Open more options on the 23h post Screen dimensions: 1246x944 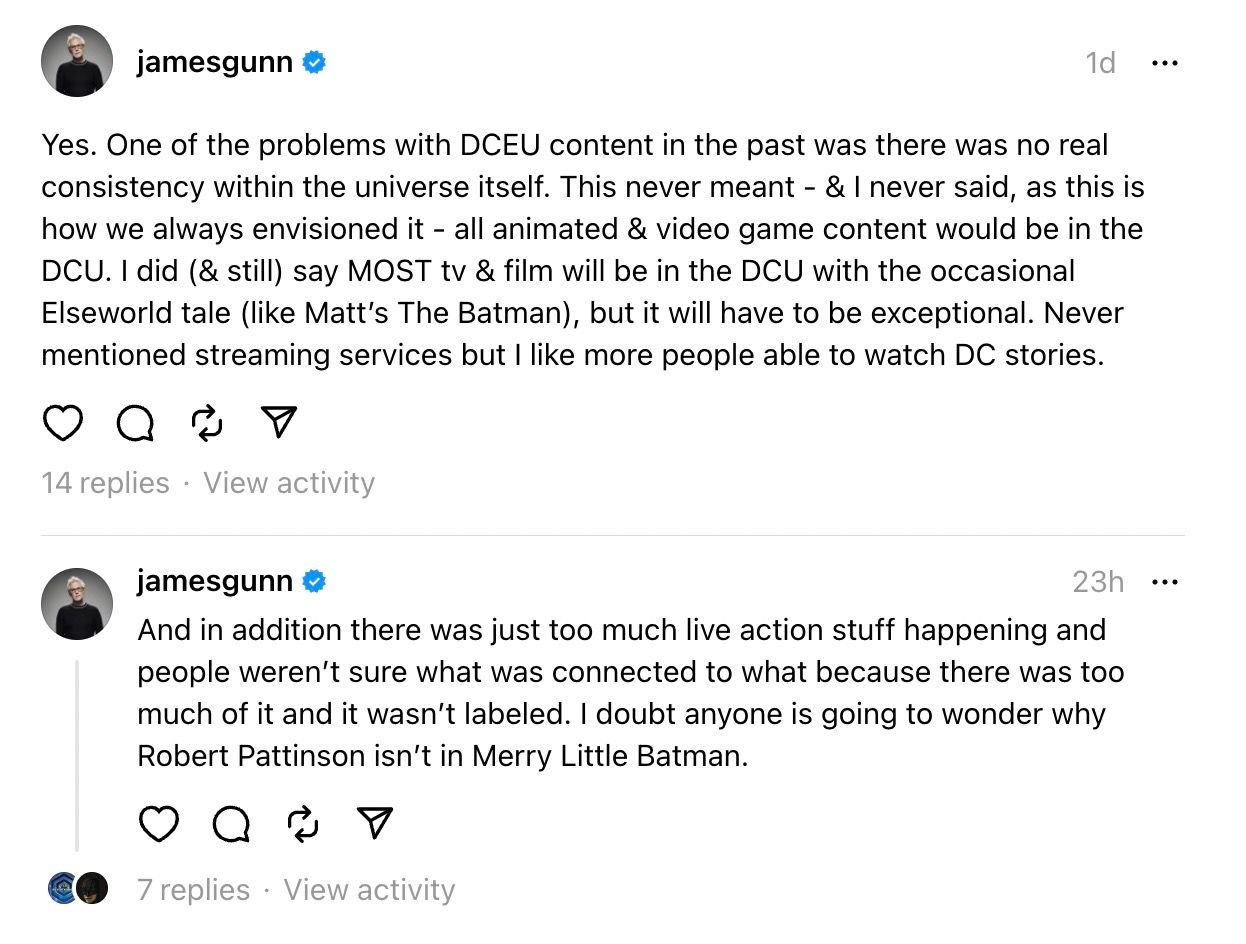tap(1165, 582)
